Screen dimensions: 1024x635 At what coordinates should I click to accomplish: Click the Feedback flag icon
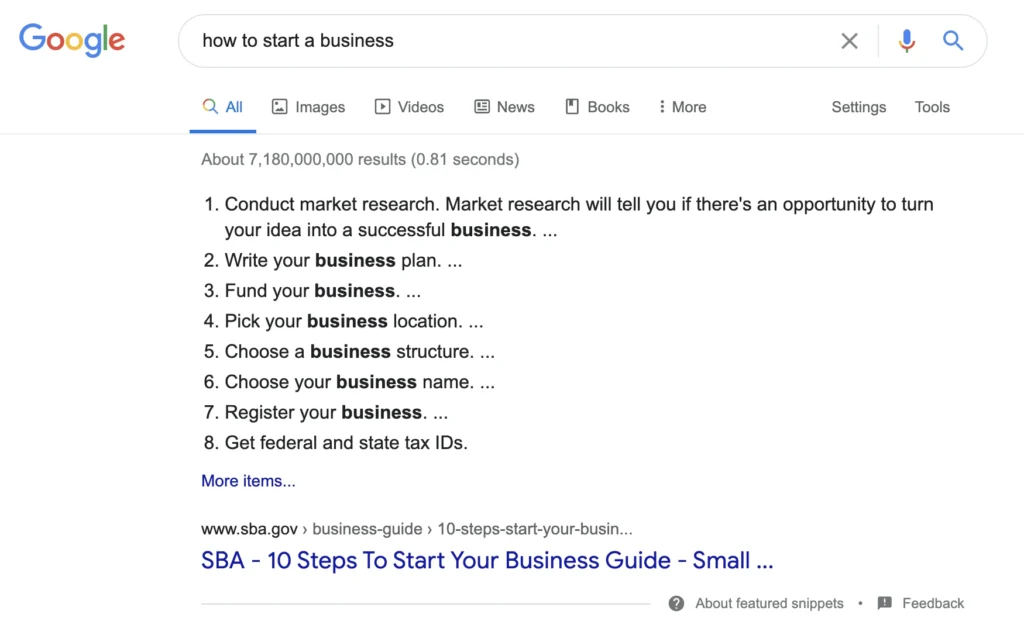[884, 603]
